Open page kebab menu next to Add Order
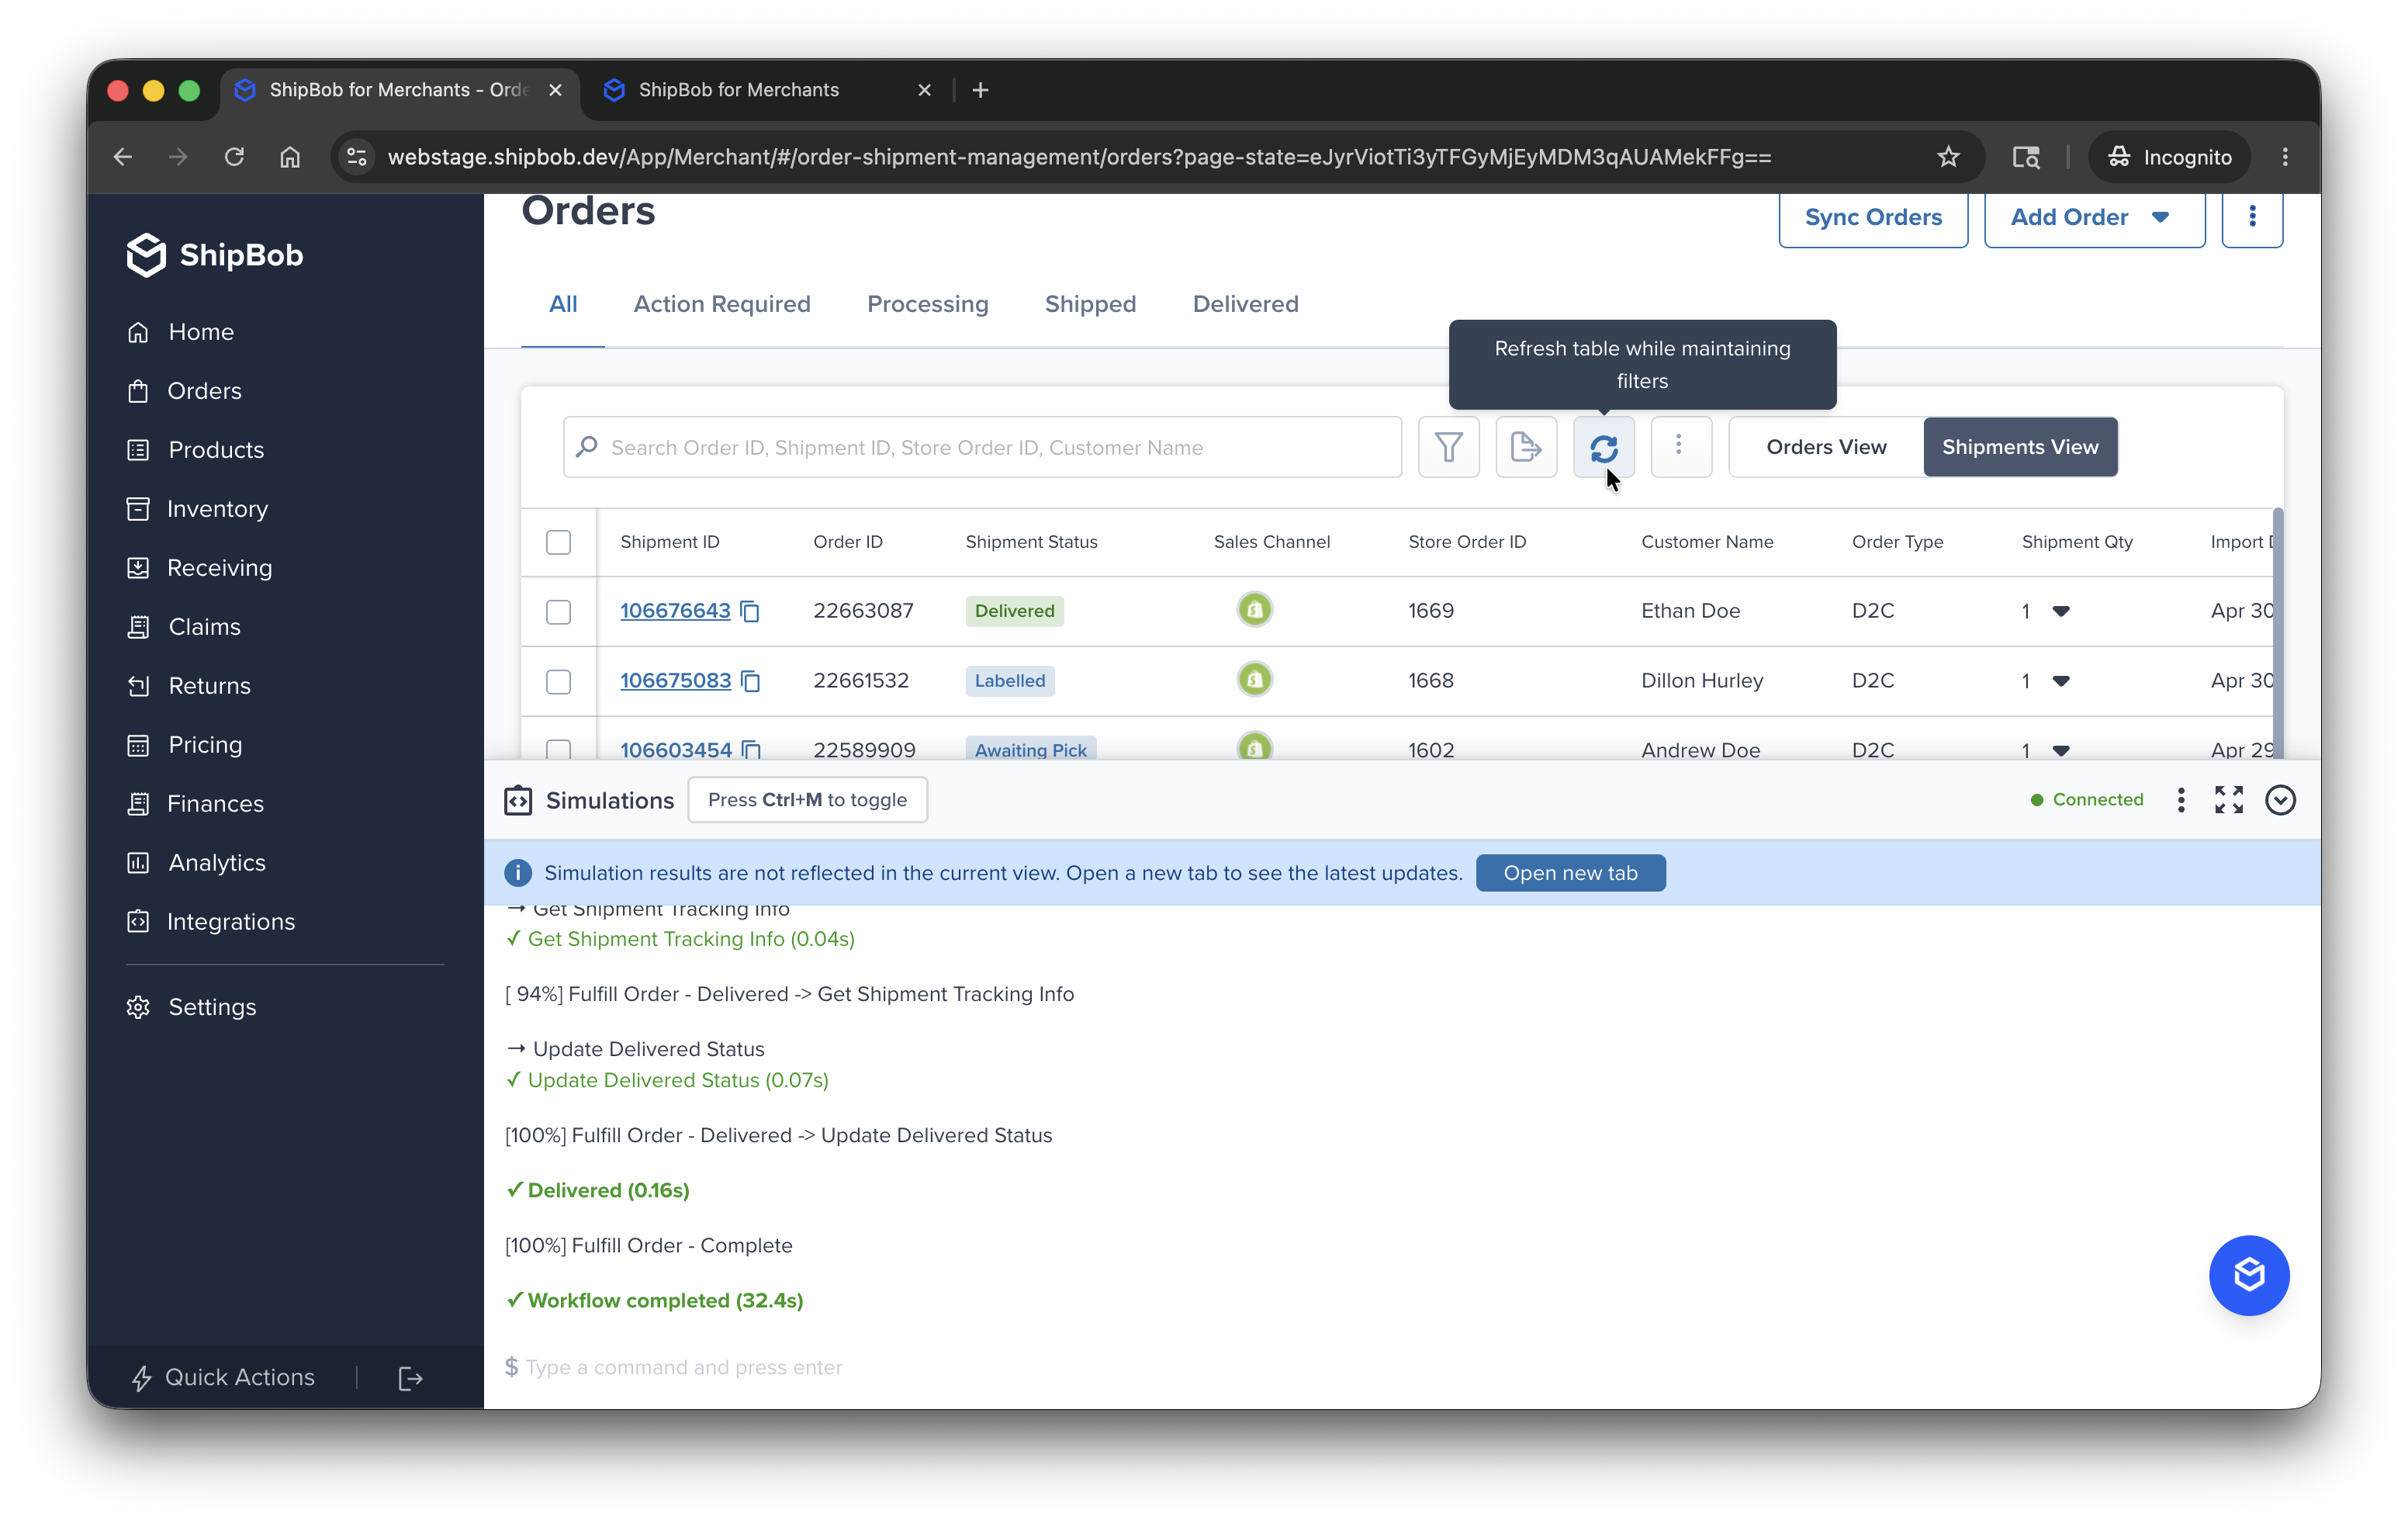Viewport: 2408px width, 1524px height. pyautogui.click(x=2252, y=217)
